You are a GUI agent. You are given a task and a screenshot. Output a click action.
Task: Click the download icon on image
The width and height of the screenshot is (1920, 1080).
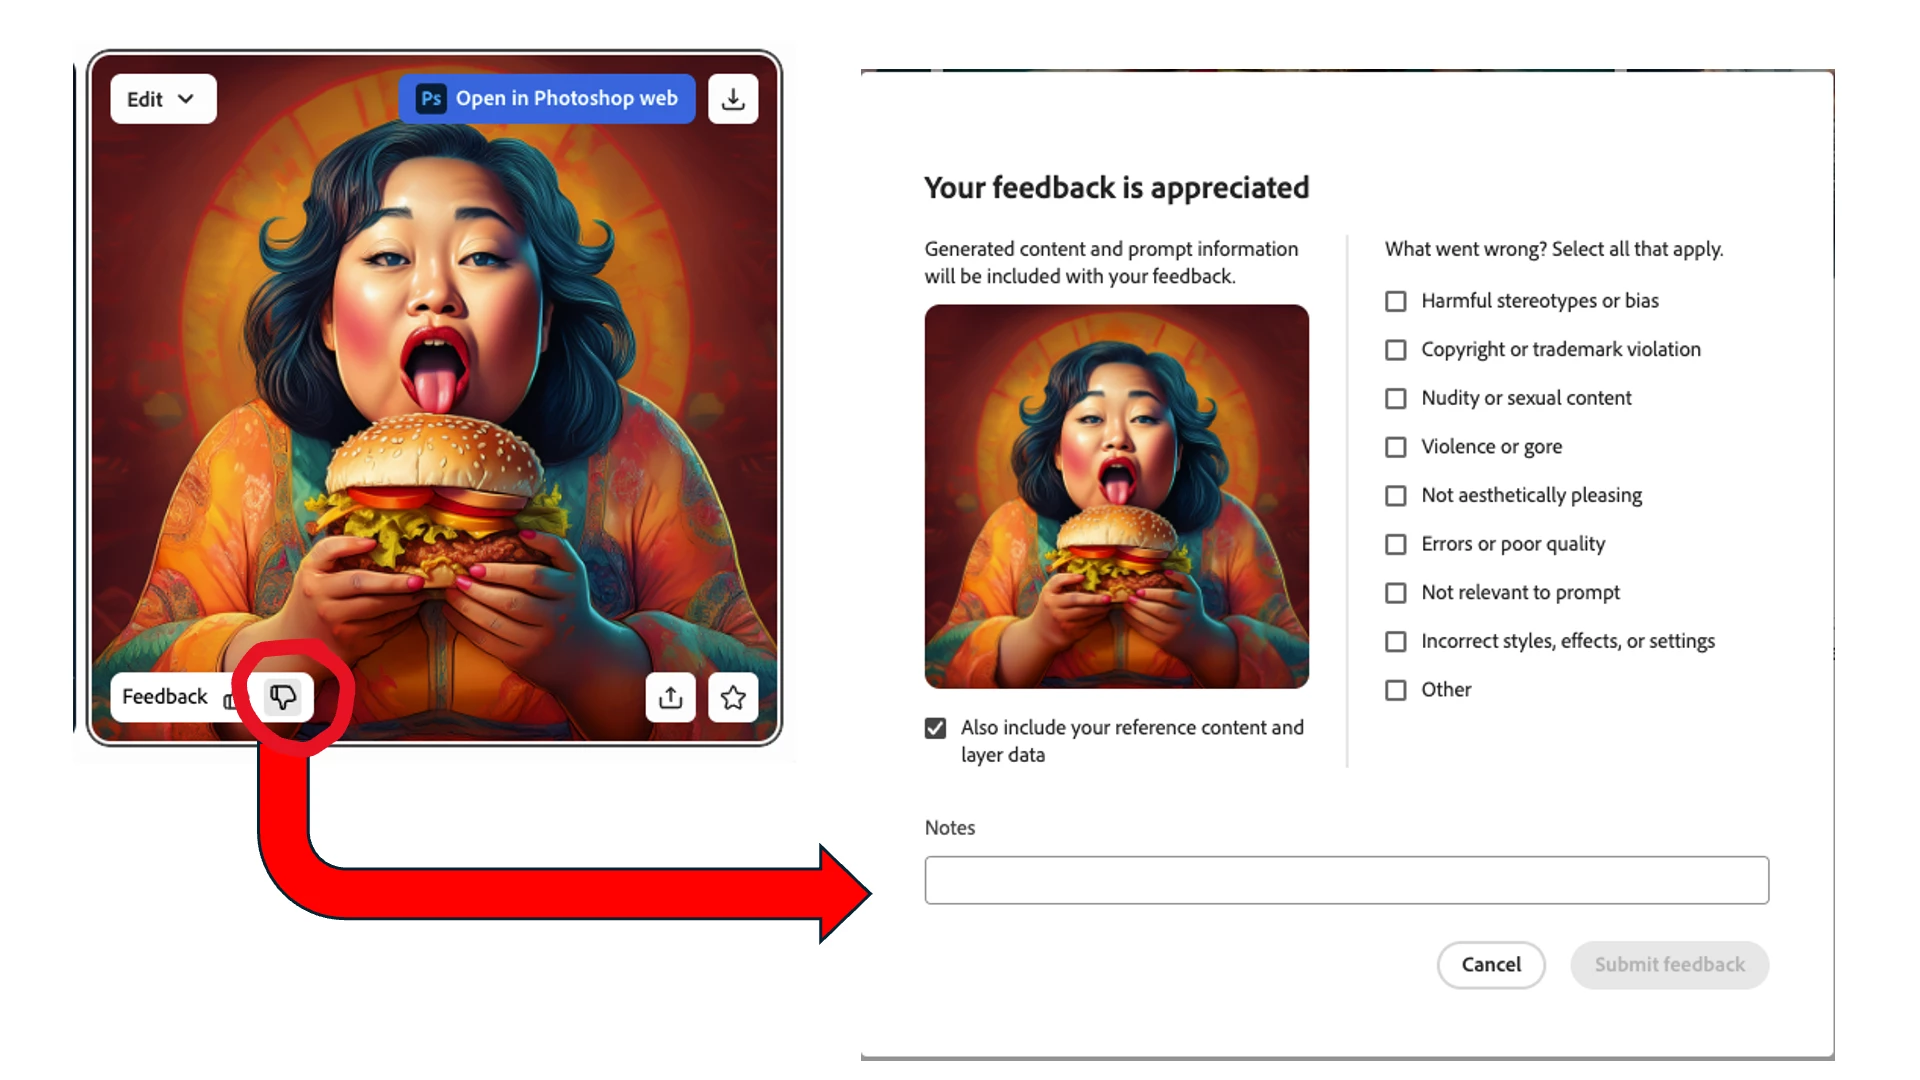click(x=733, y=99)
